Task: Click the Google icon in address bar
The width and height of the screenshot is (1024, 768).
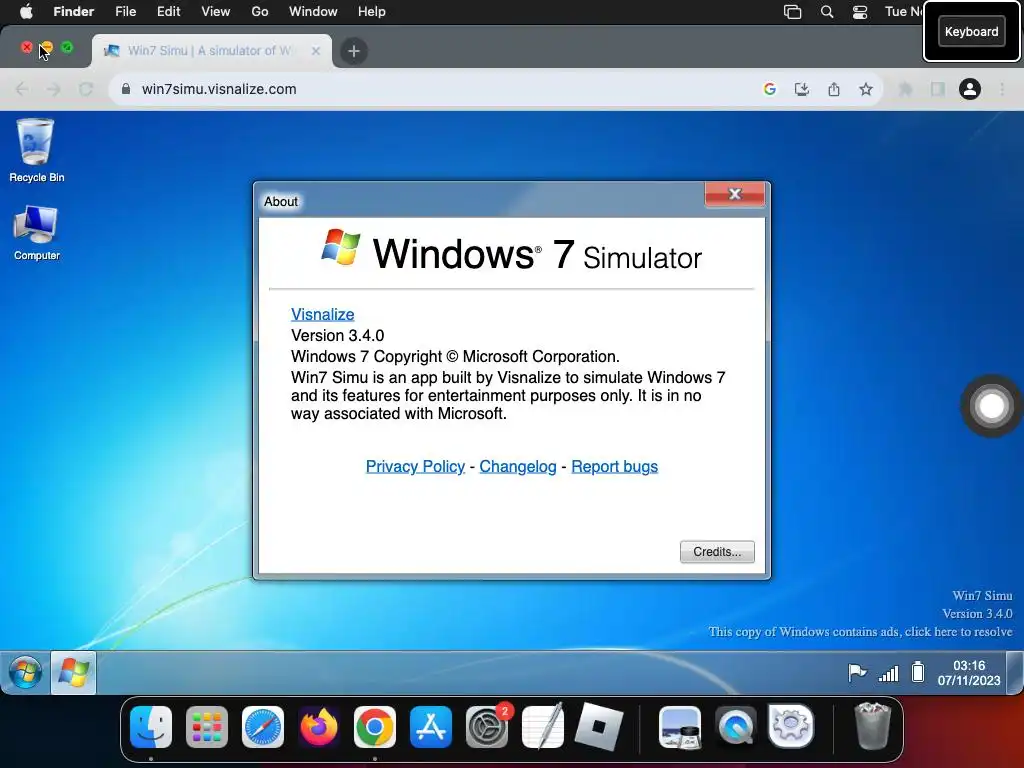Action: click(x=770, y=89)
